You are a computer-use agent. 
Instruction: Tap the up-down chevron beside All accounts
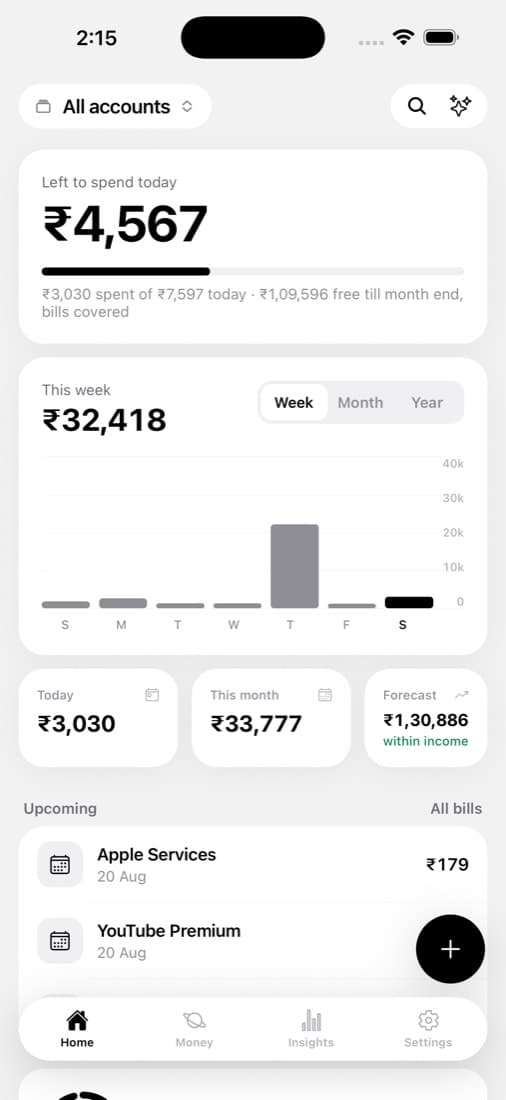point(187,107)
